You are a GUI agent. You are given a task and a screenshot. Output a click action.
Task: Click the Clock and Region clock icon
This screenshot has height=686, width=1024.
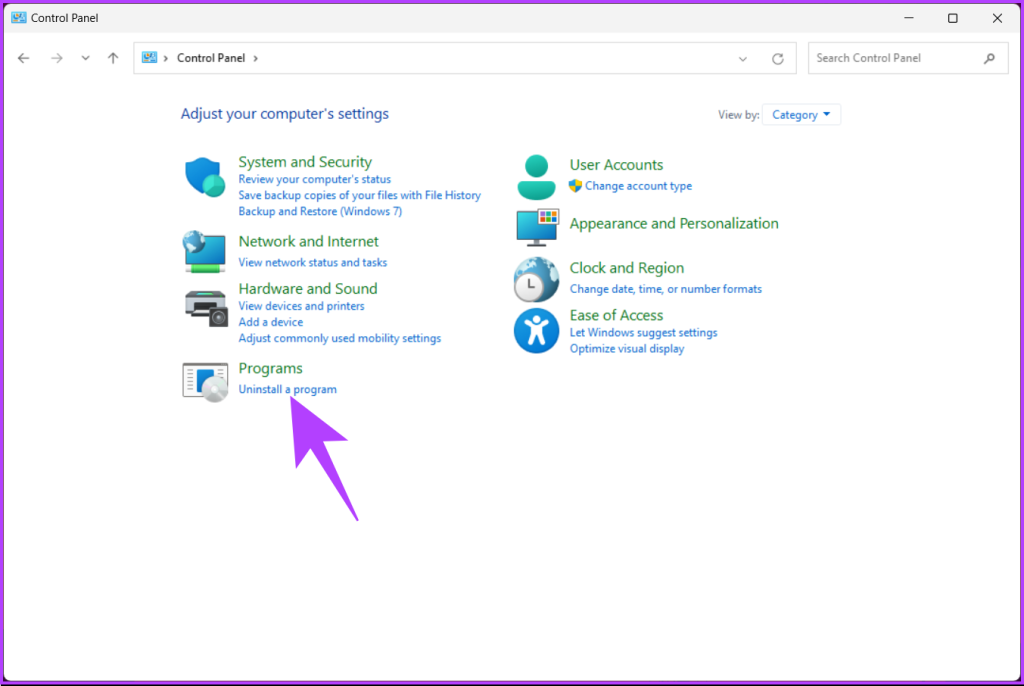tap(536, 280)
